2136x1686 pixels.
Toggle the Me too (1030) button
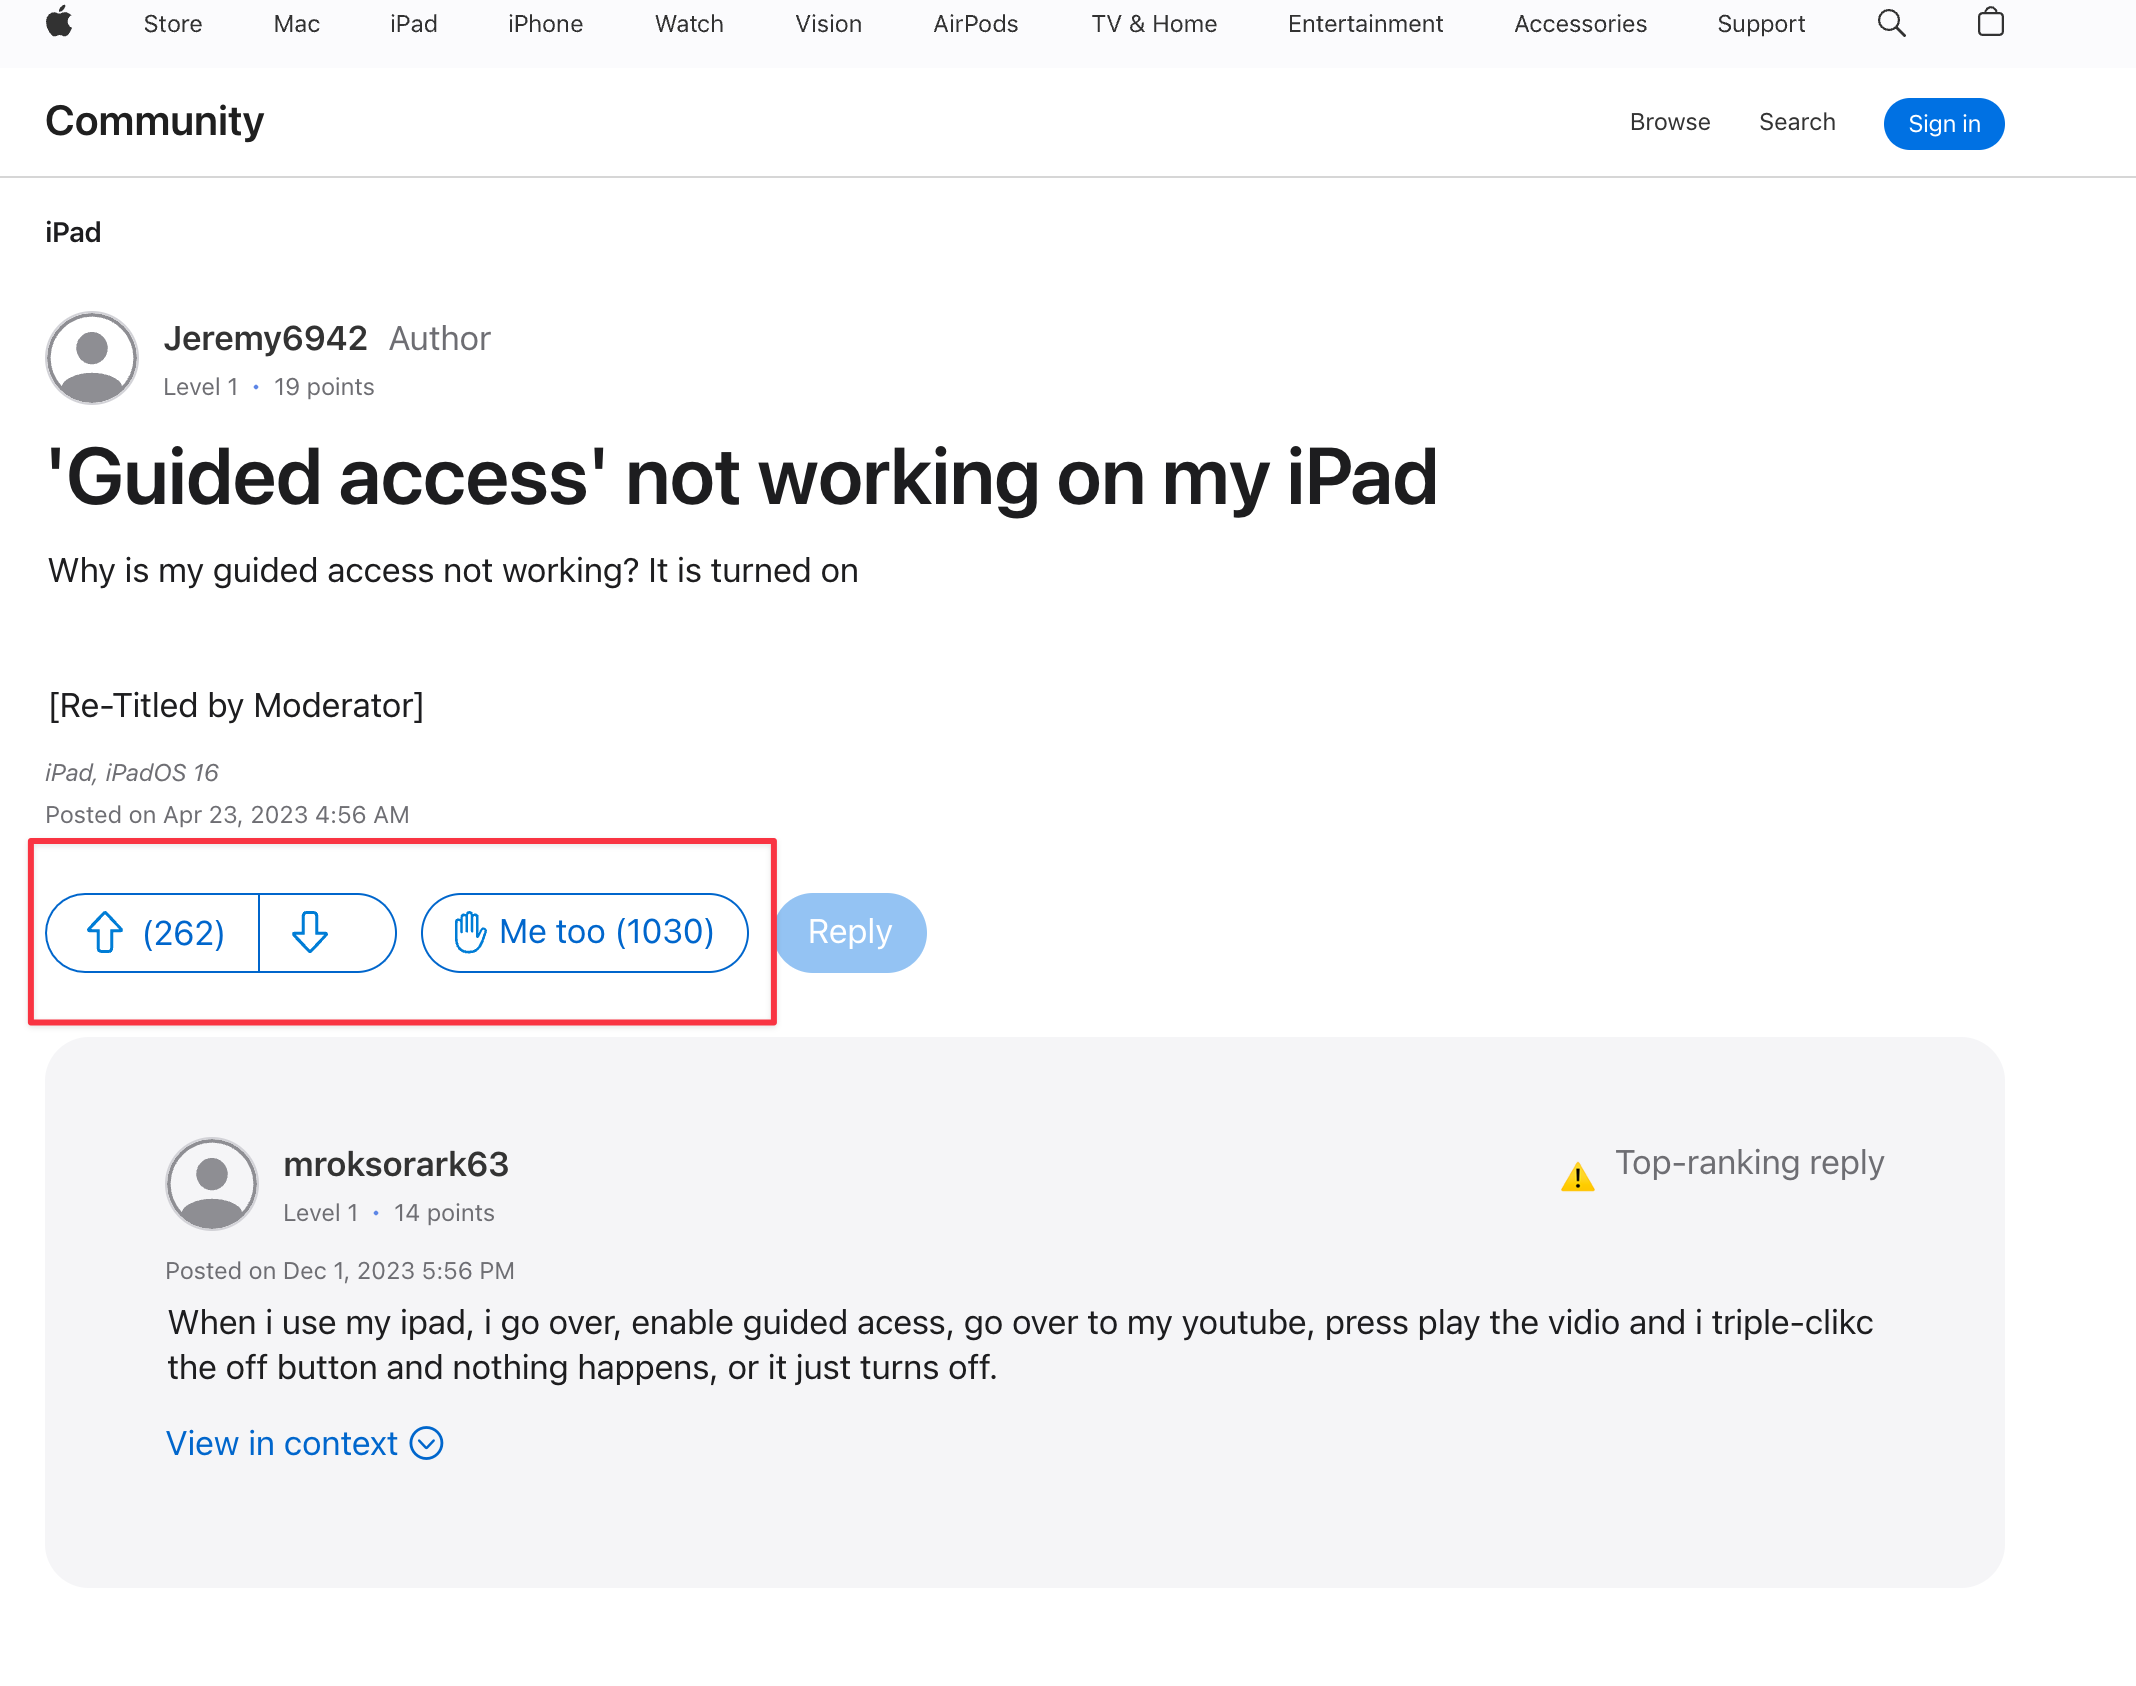584,932
